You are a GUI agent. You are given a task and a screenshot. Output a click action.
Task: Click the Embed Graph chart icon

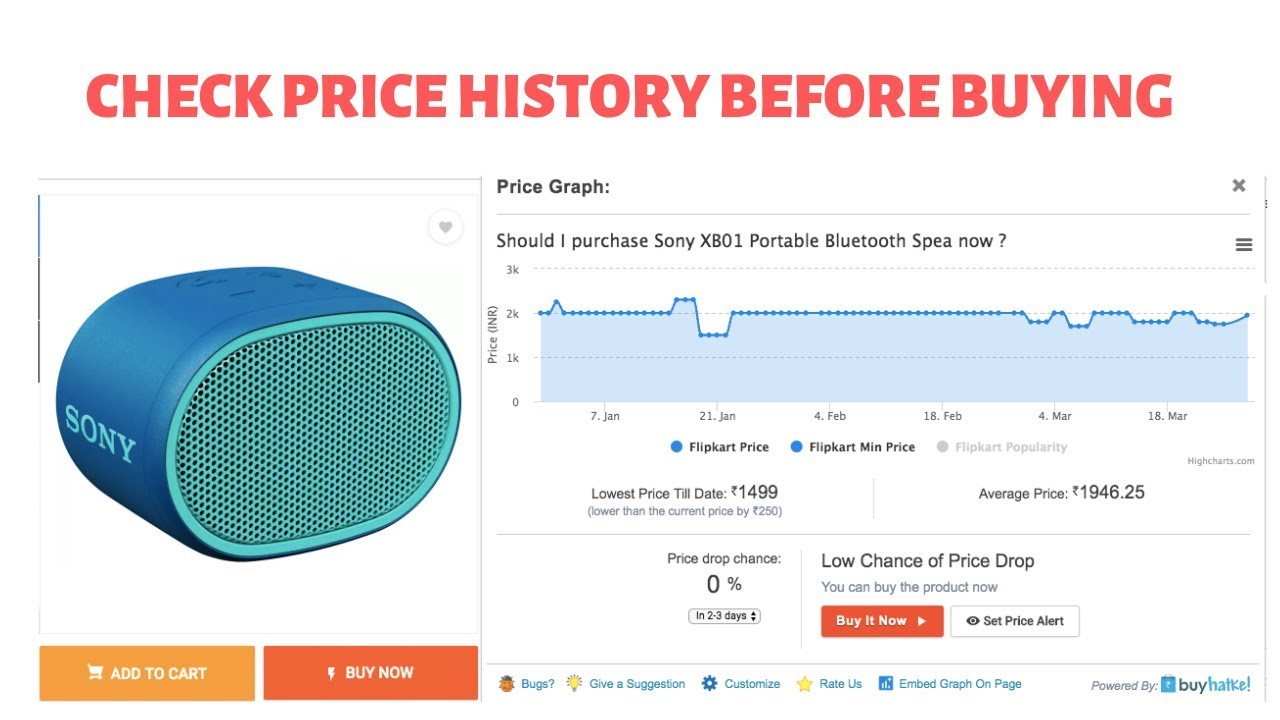pyautogui.click(x=885, y=684)
